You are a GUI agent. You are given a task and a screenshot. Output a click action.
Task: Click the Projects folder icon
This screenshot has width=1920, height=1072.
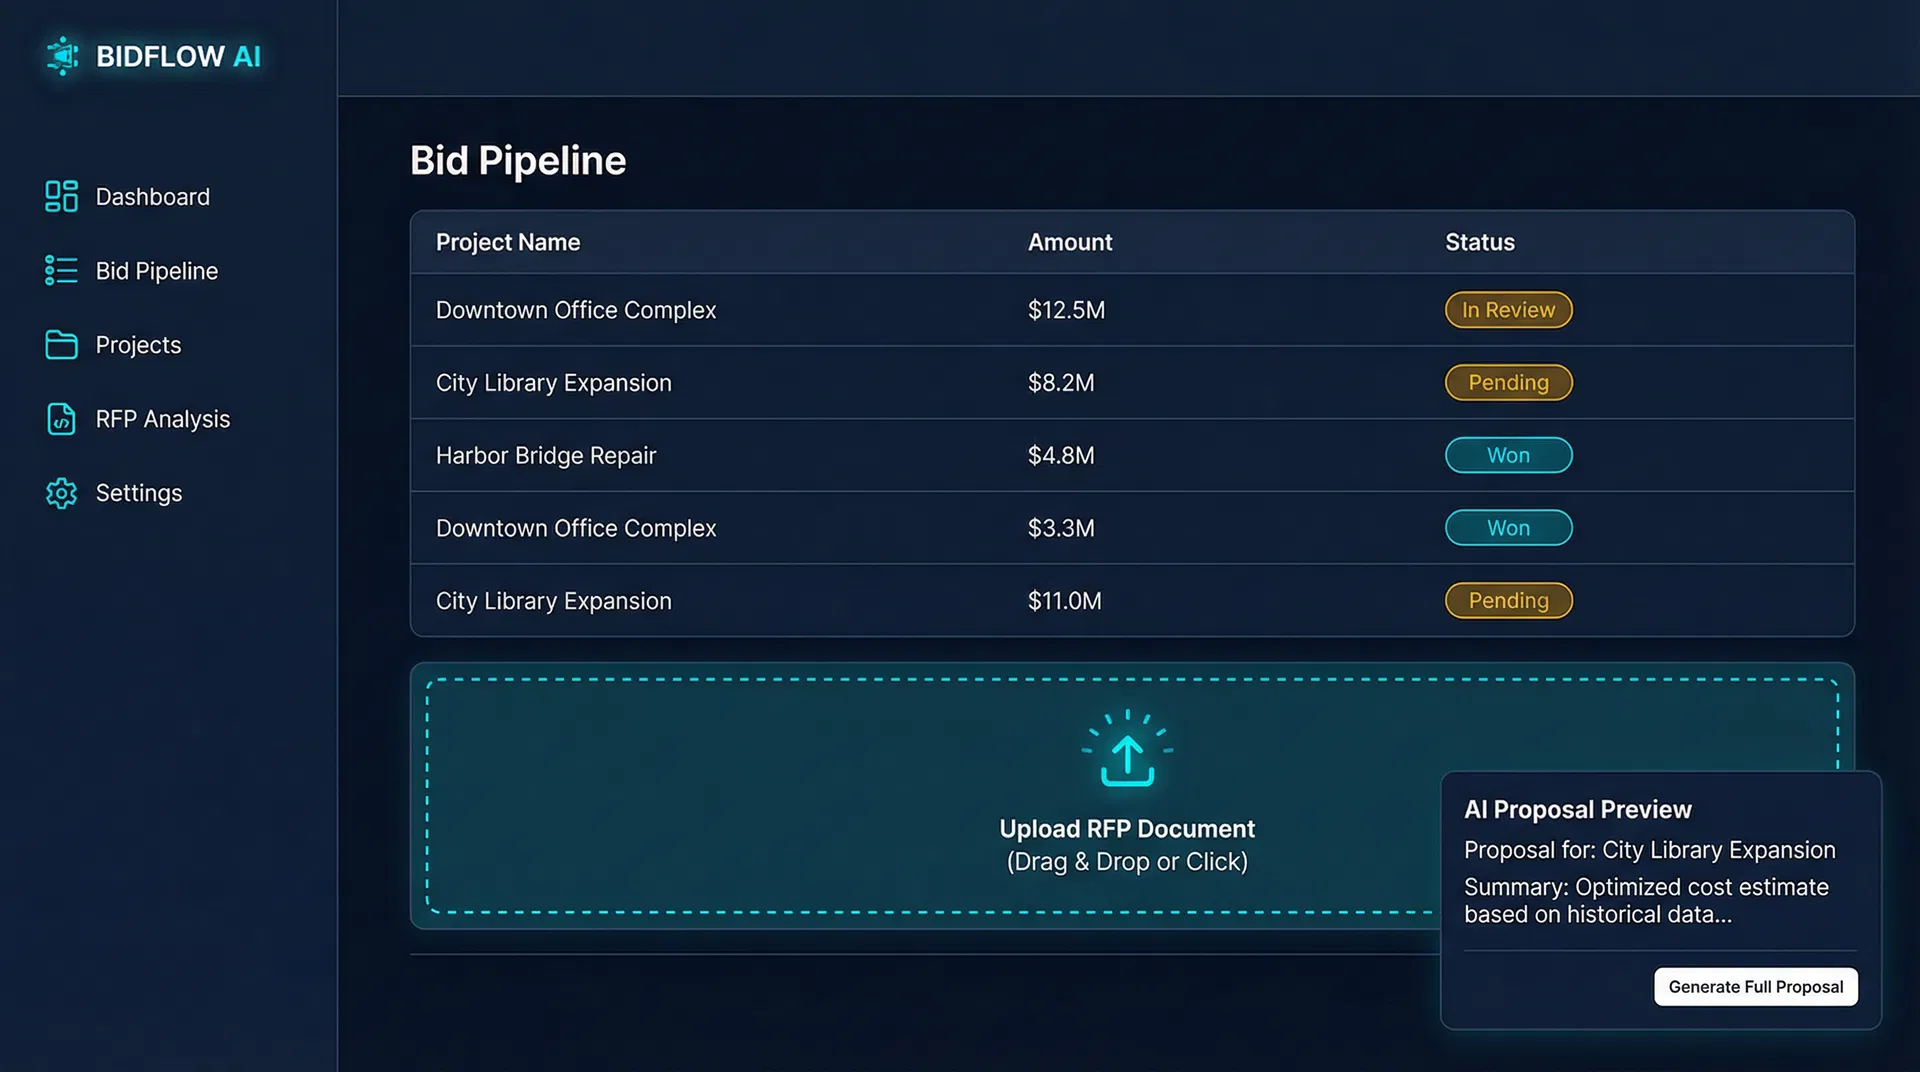tap(60, 345)
